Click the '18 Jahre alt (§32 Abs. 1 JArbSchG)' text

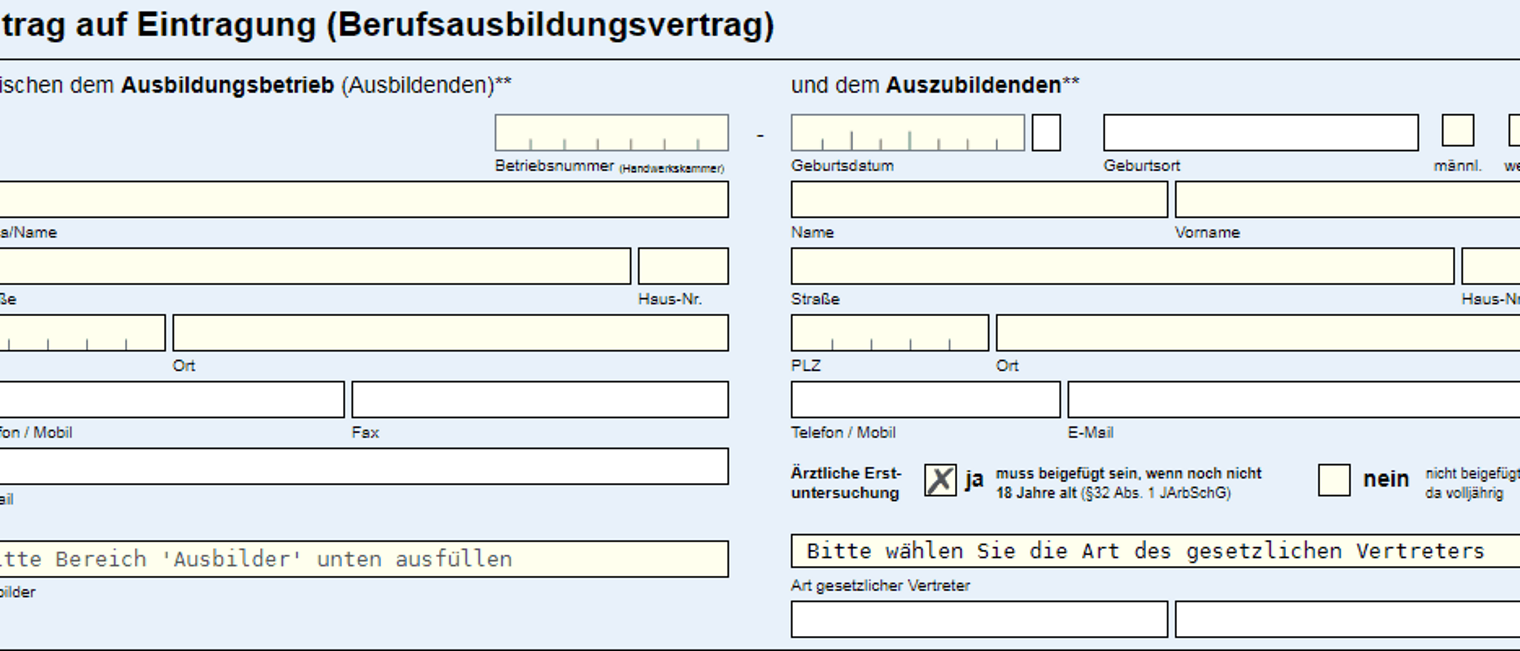click(1113, 493)
